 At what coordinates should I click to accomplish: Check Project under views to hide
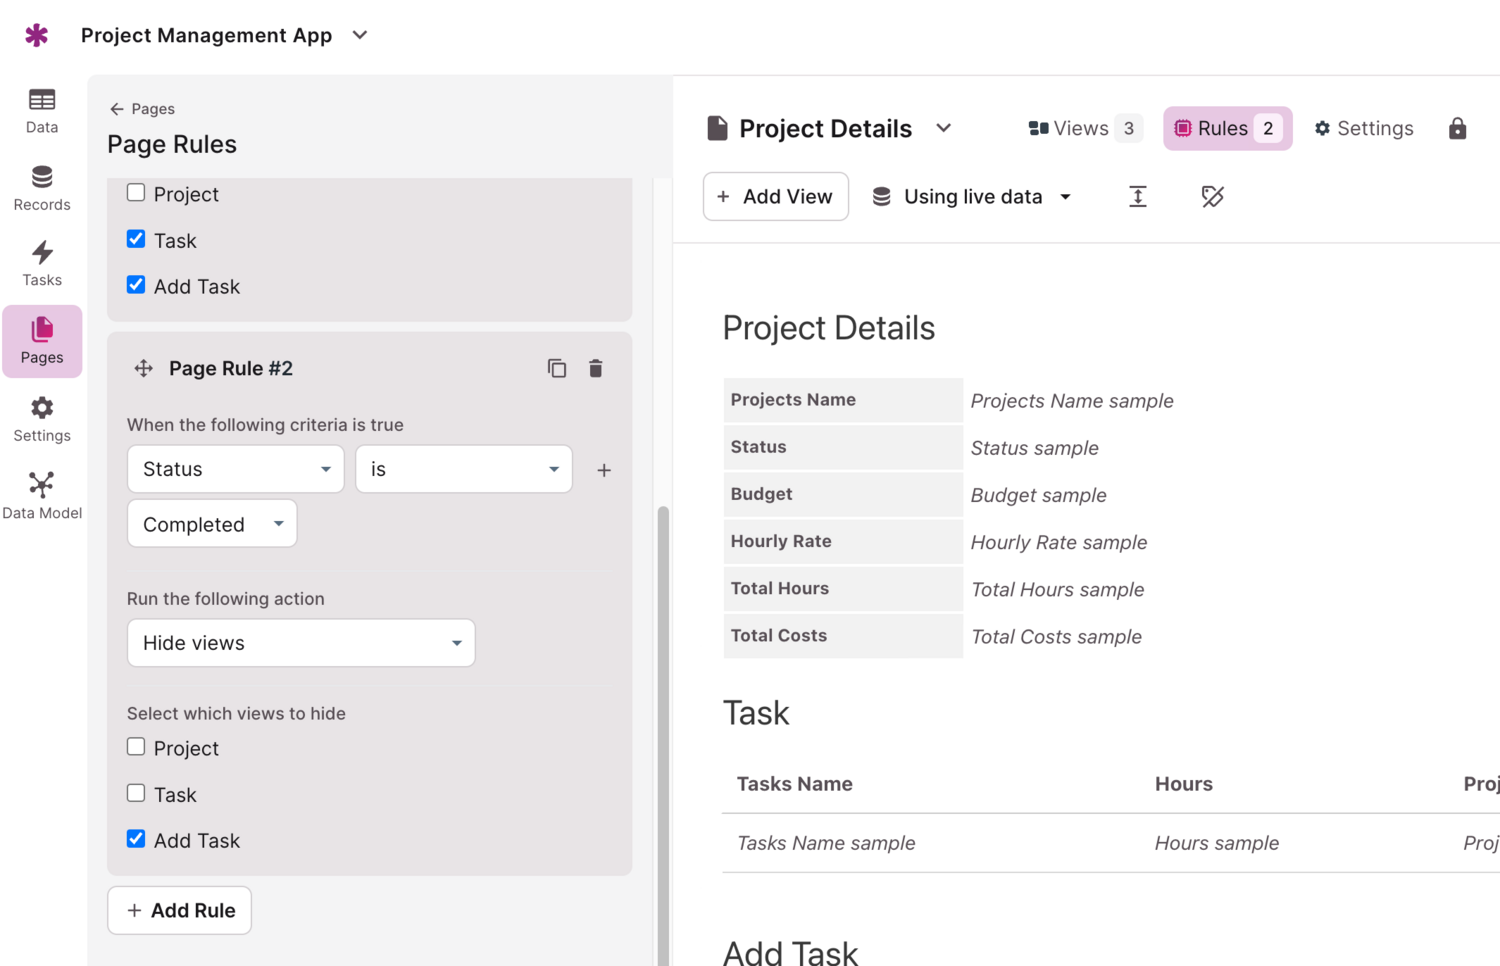click(x=136, y=747)
